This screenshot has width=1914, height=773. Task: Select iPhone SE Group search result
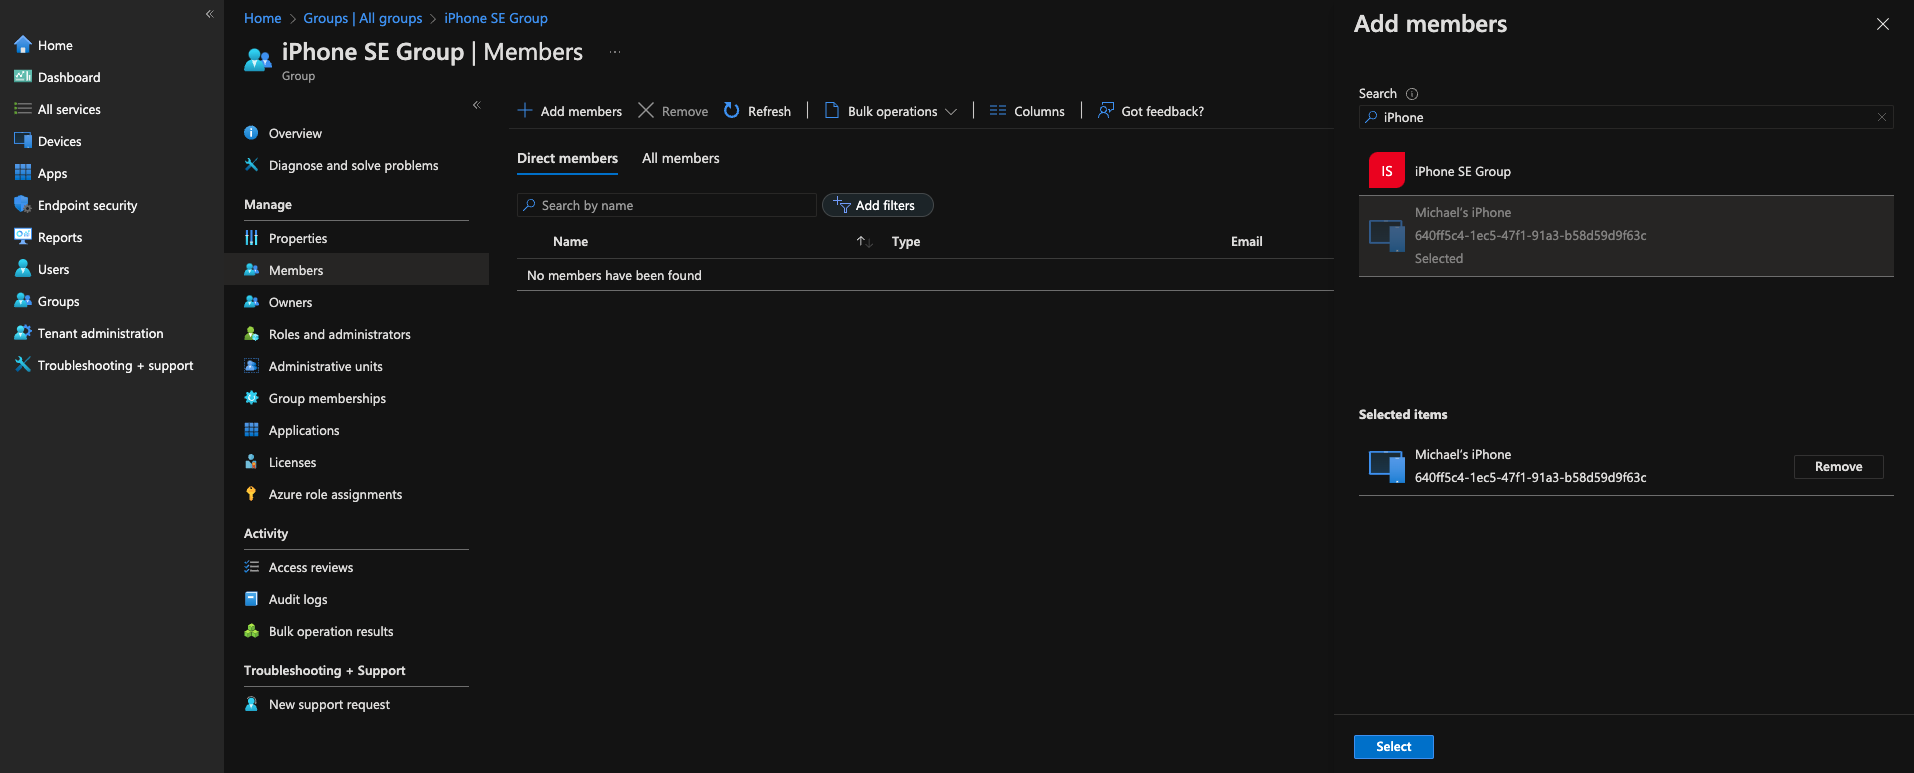(1626, 171)
